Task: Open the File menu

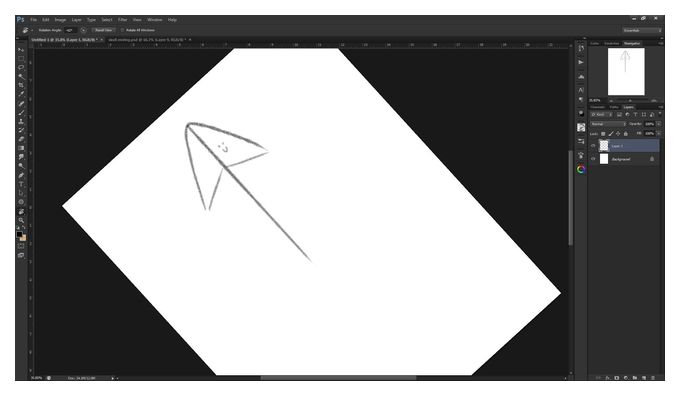Action: (33, 20)
